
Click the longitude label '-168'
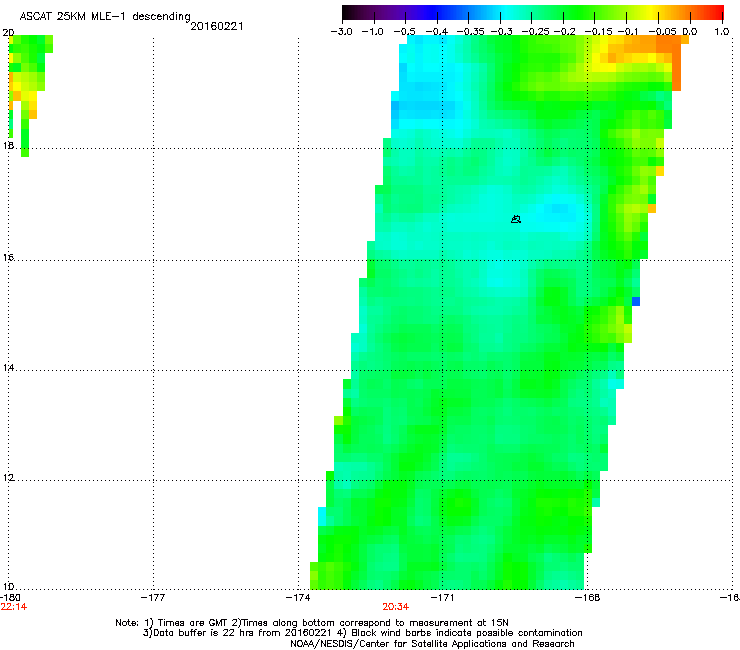(588, 598)
